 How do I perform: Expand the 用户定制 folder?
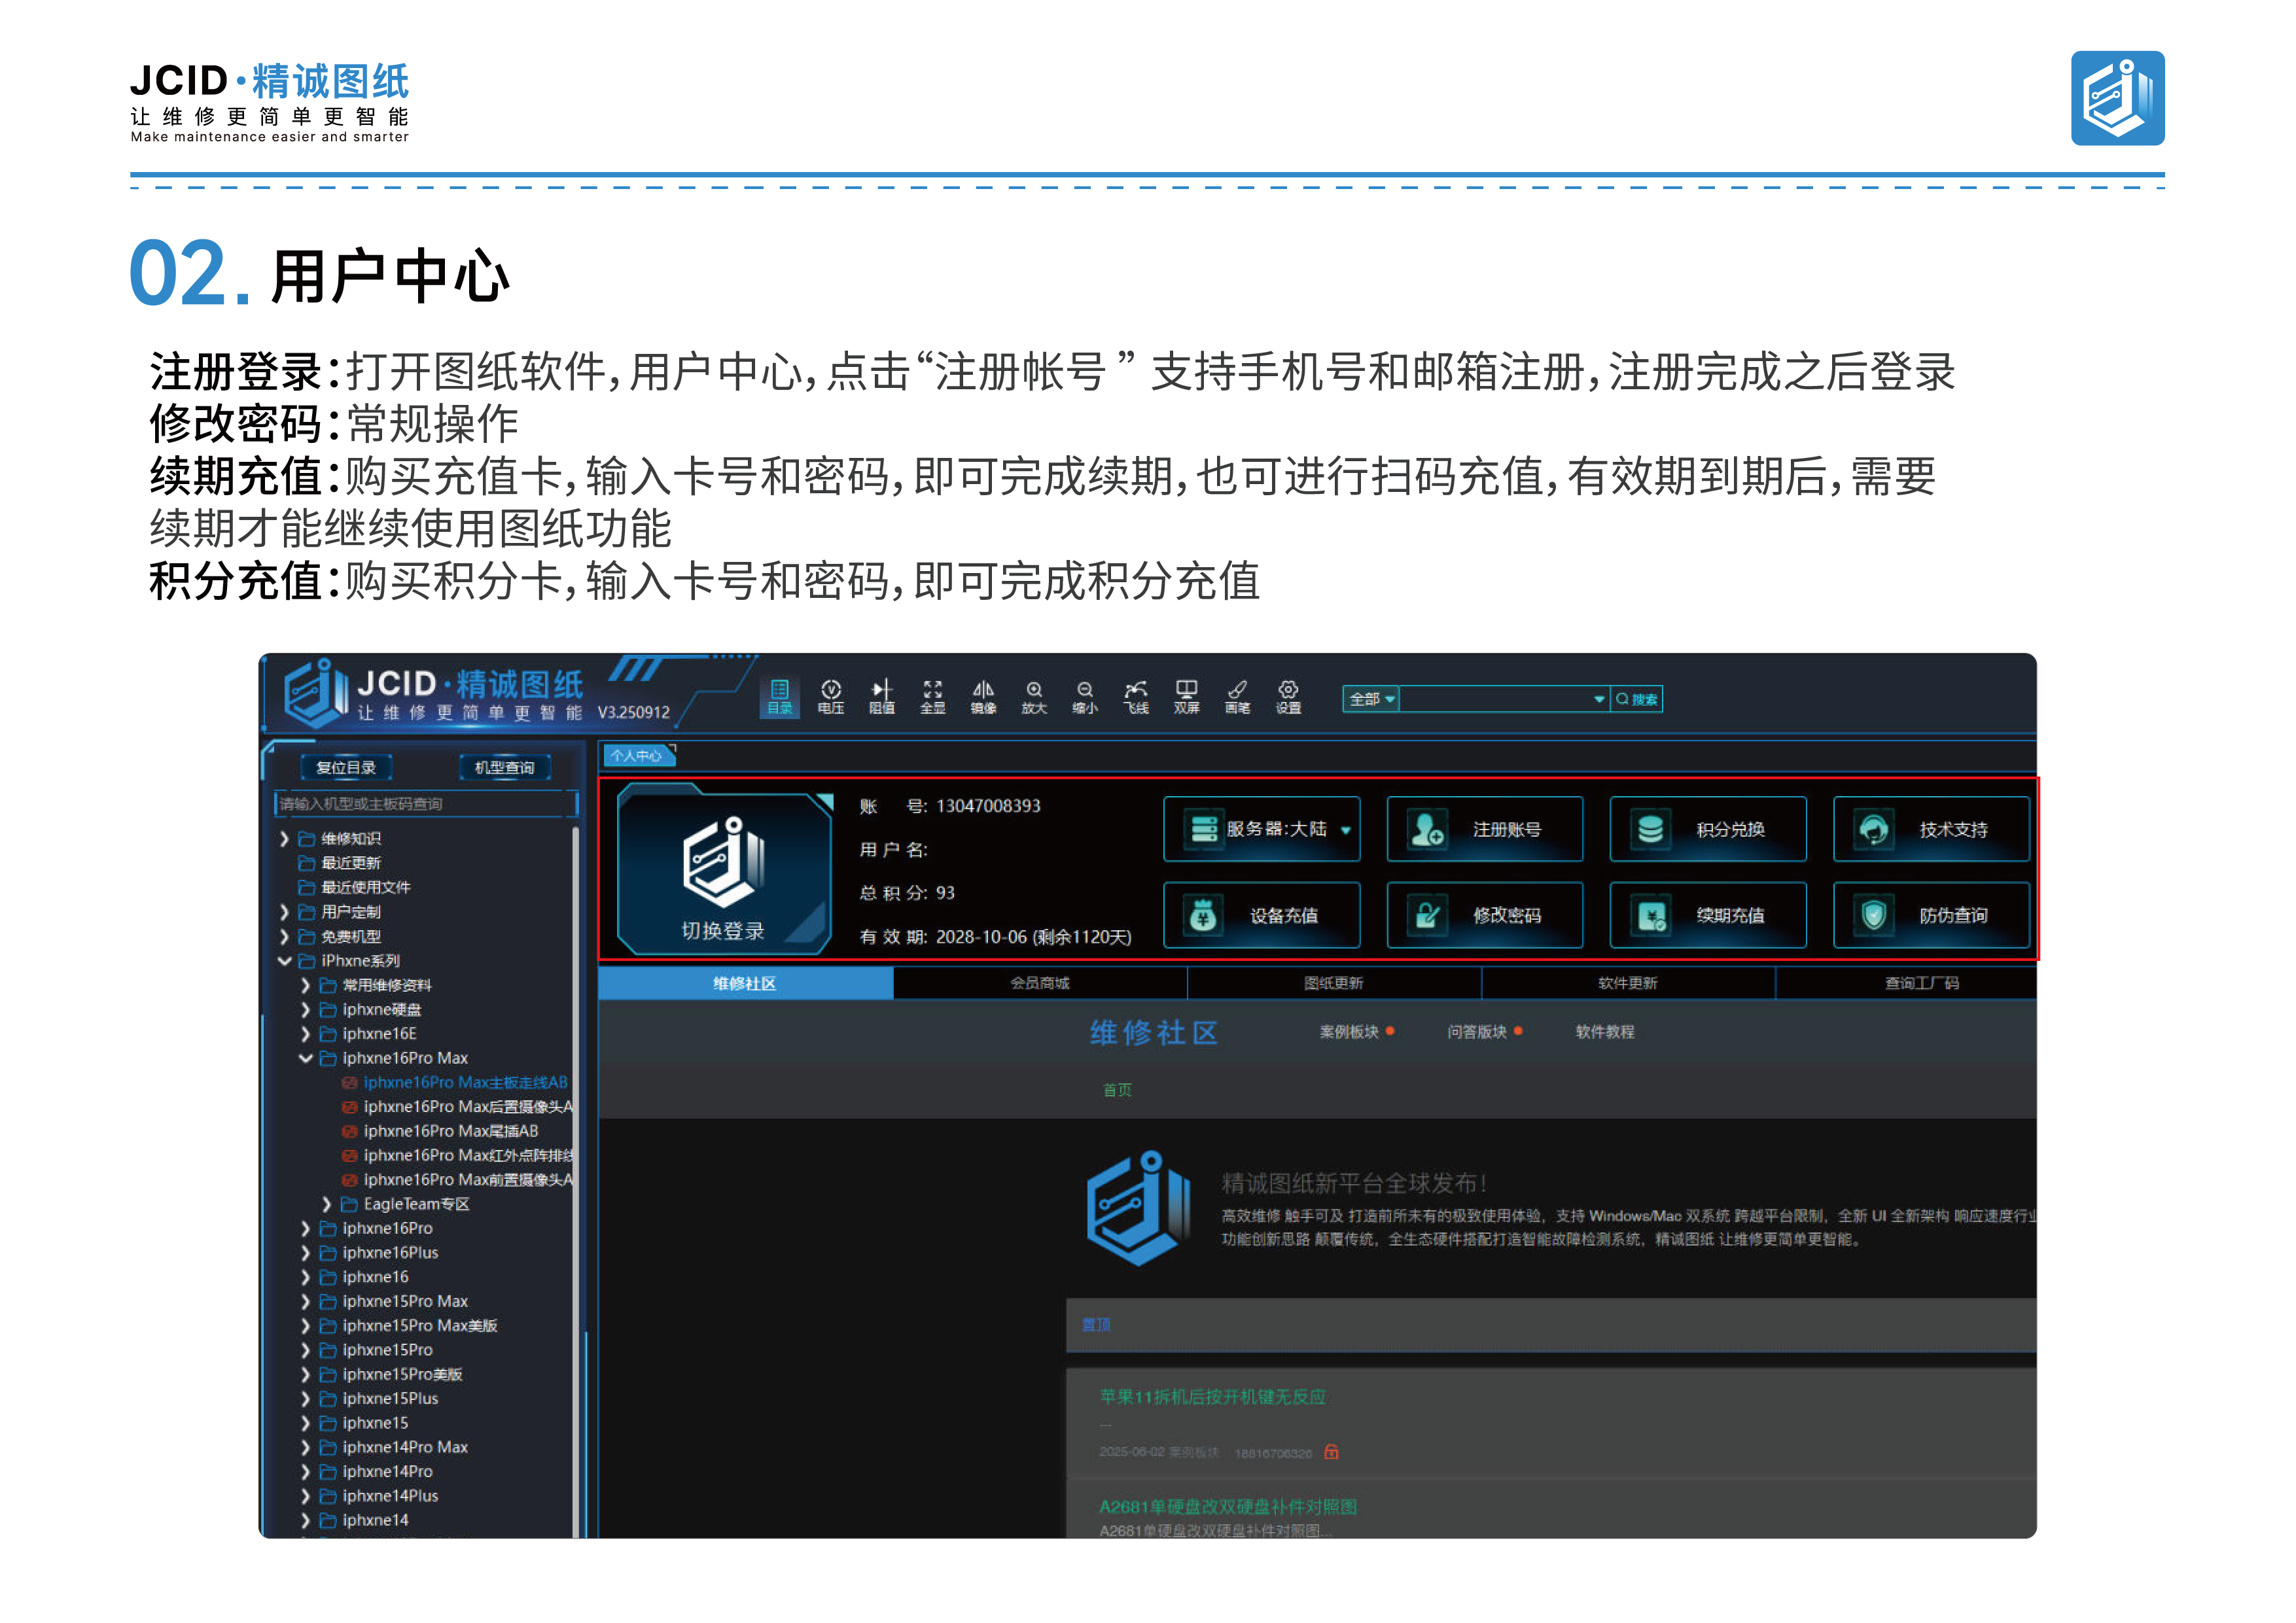pos(284,912)
